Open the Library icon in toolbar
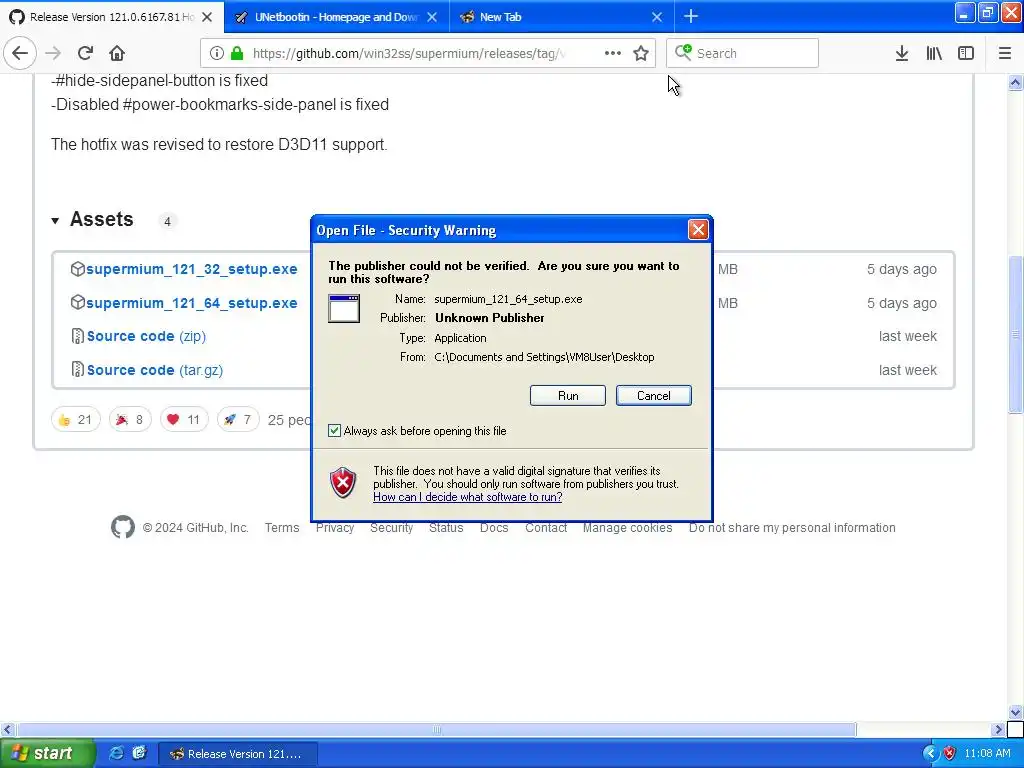The image size is (1024, 768). tap(934, 53)
